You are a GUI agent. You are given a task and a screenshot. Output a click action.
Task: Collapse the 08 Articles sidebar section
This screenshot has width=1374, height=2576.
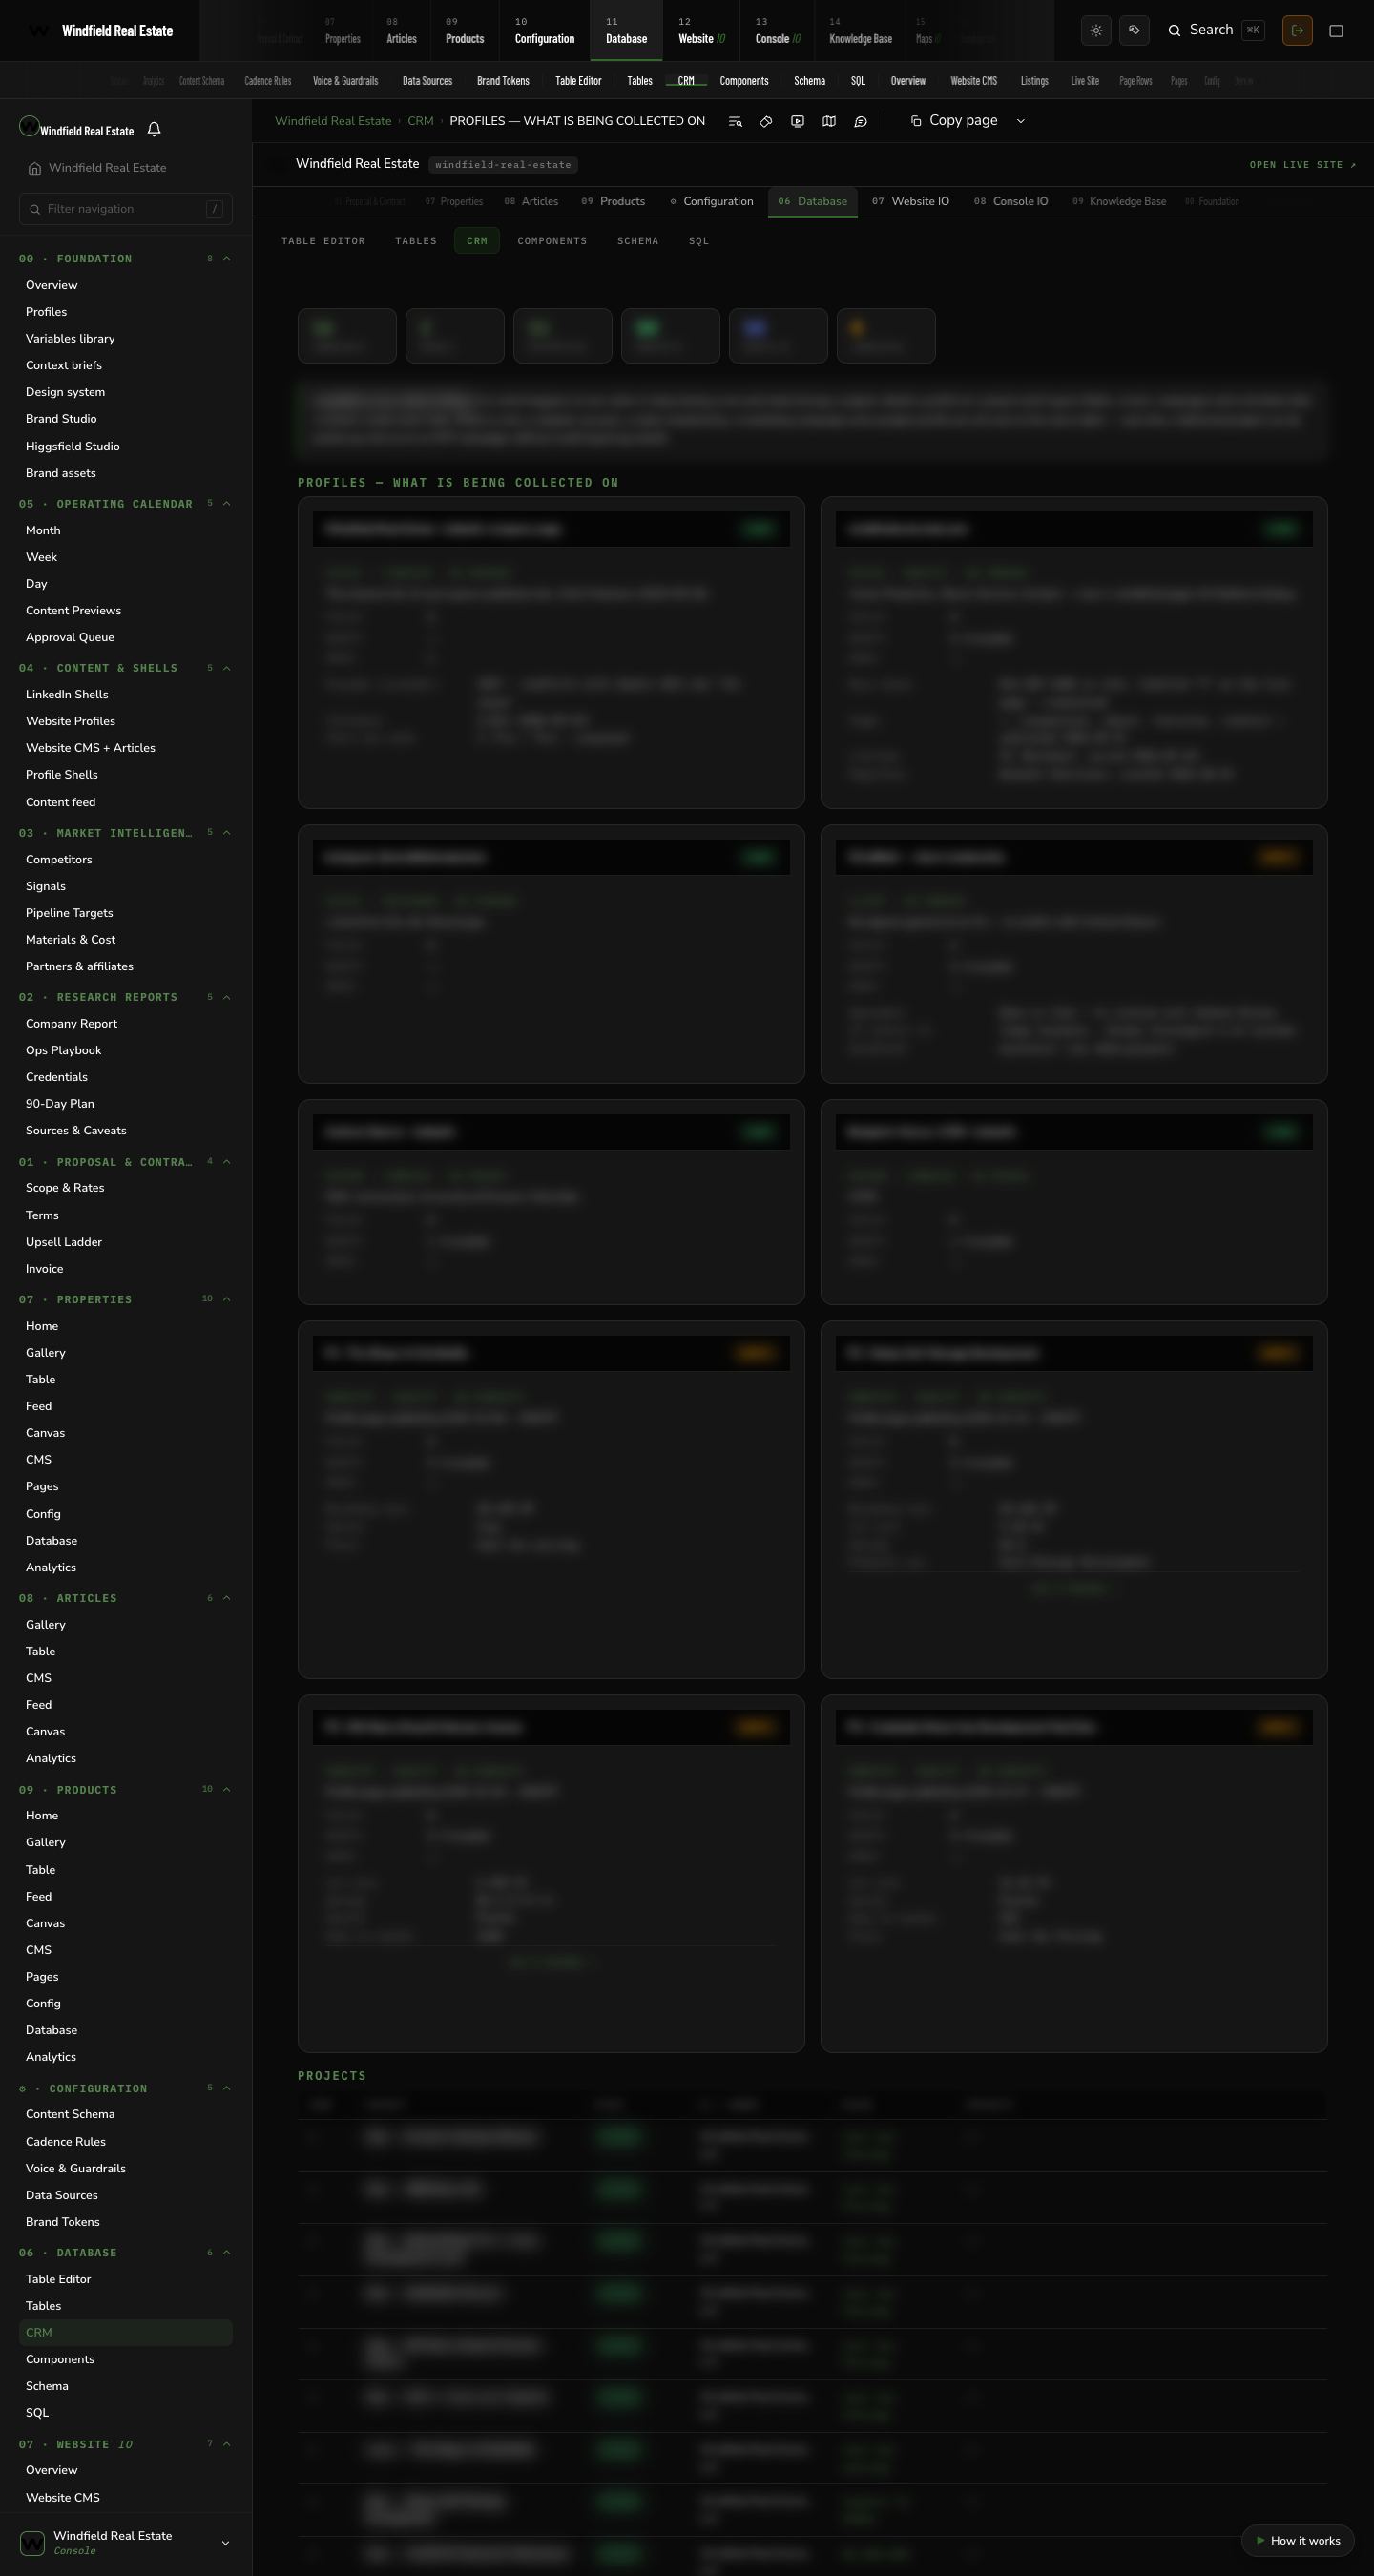pyautogui.click(x=227, y=1598)
